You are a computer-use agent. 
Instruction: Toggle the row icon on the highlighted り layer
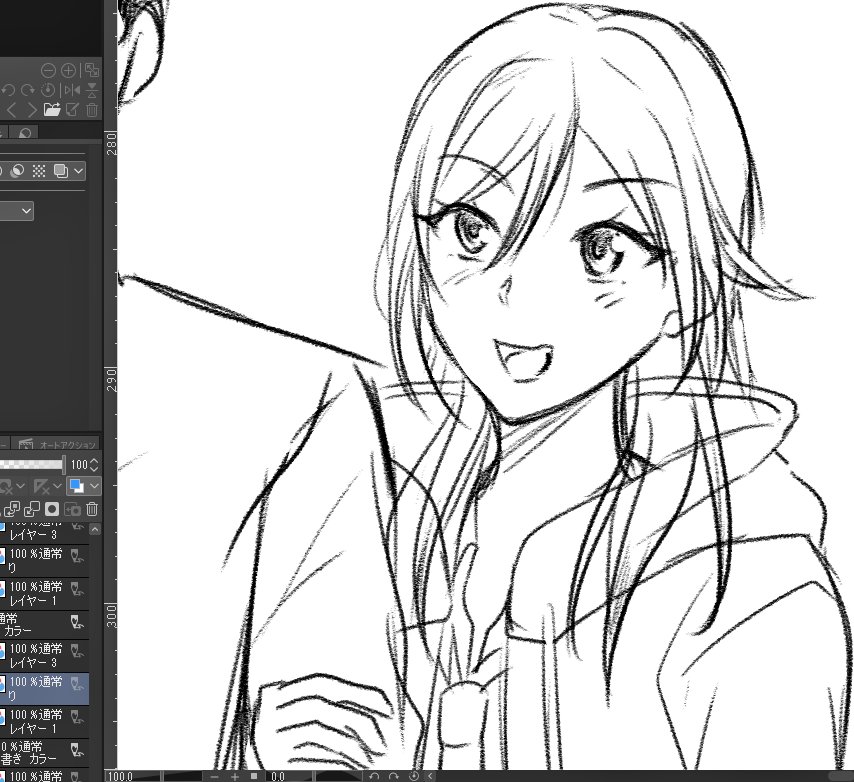point(77,683)
